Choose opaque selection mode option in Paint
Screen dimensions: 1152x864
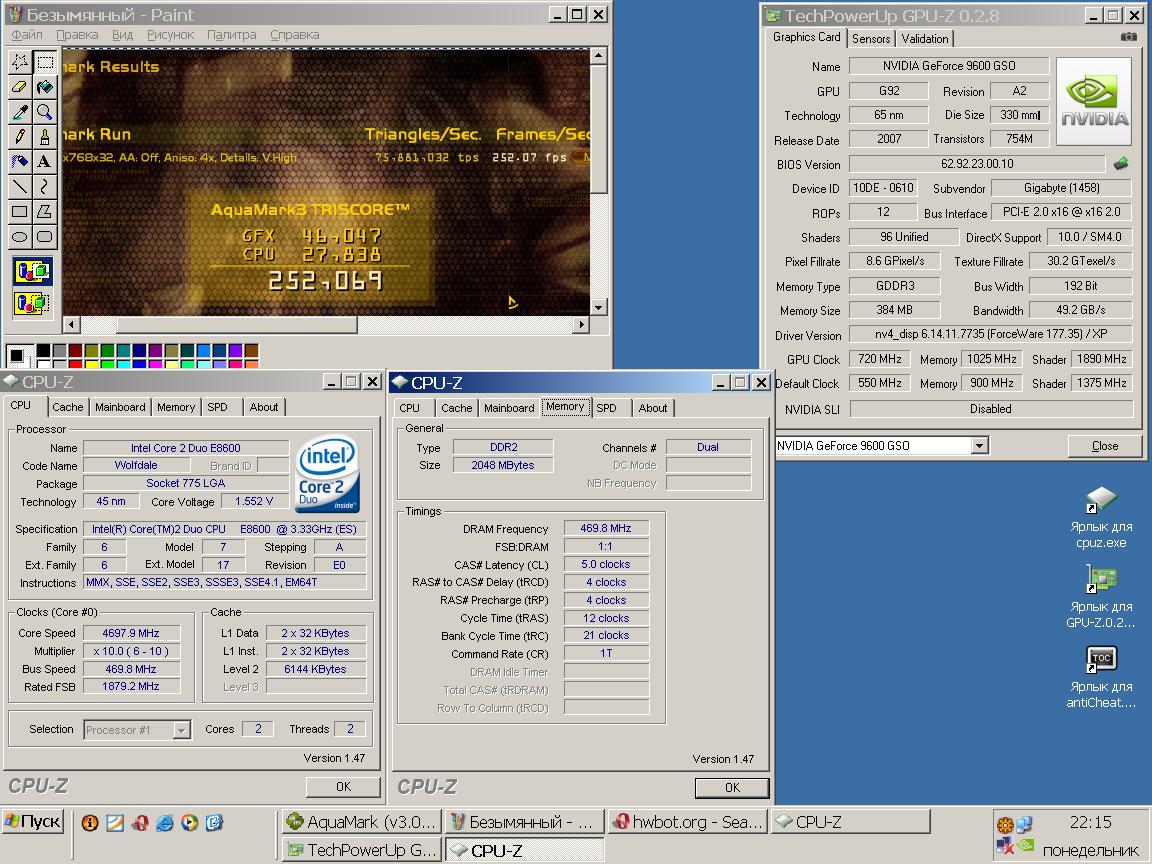point(32,271)
